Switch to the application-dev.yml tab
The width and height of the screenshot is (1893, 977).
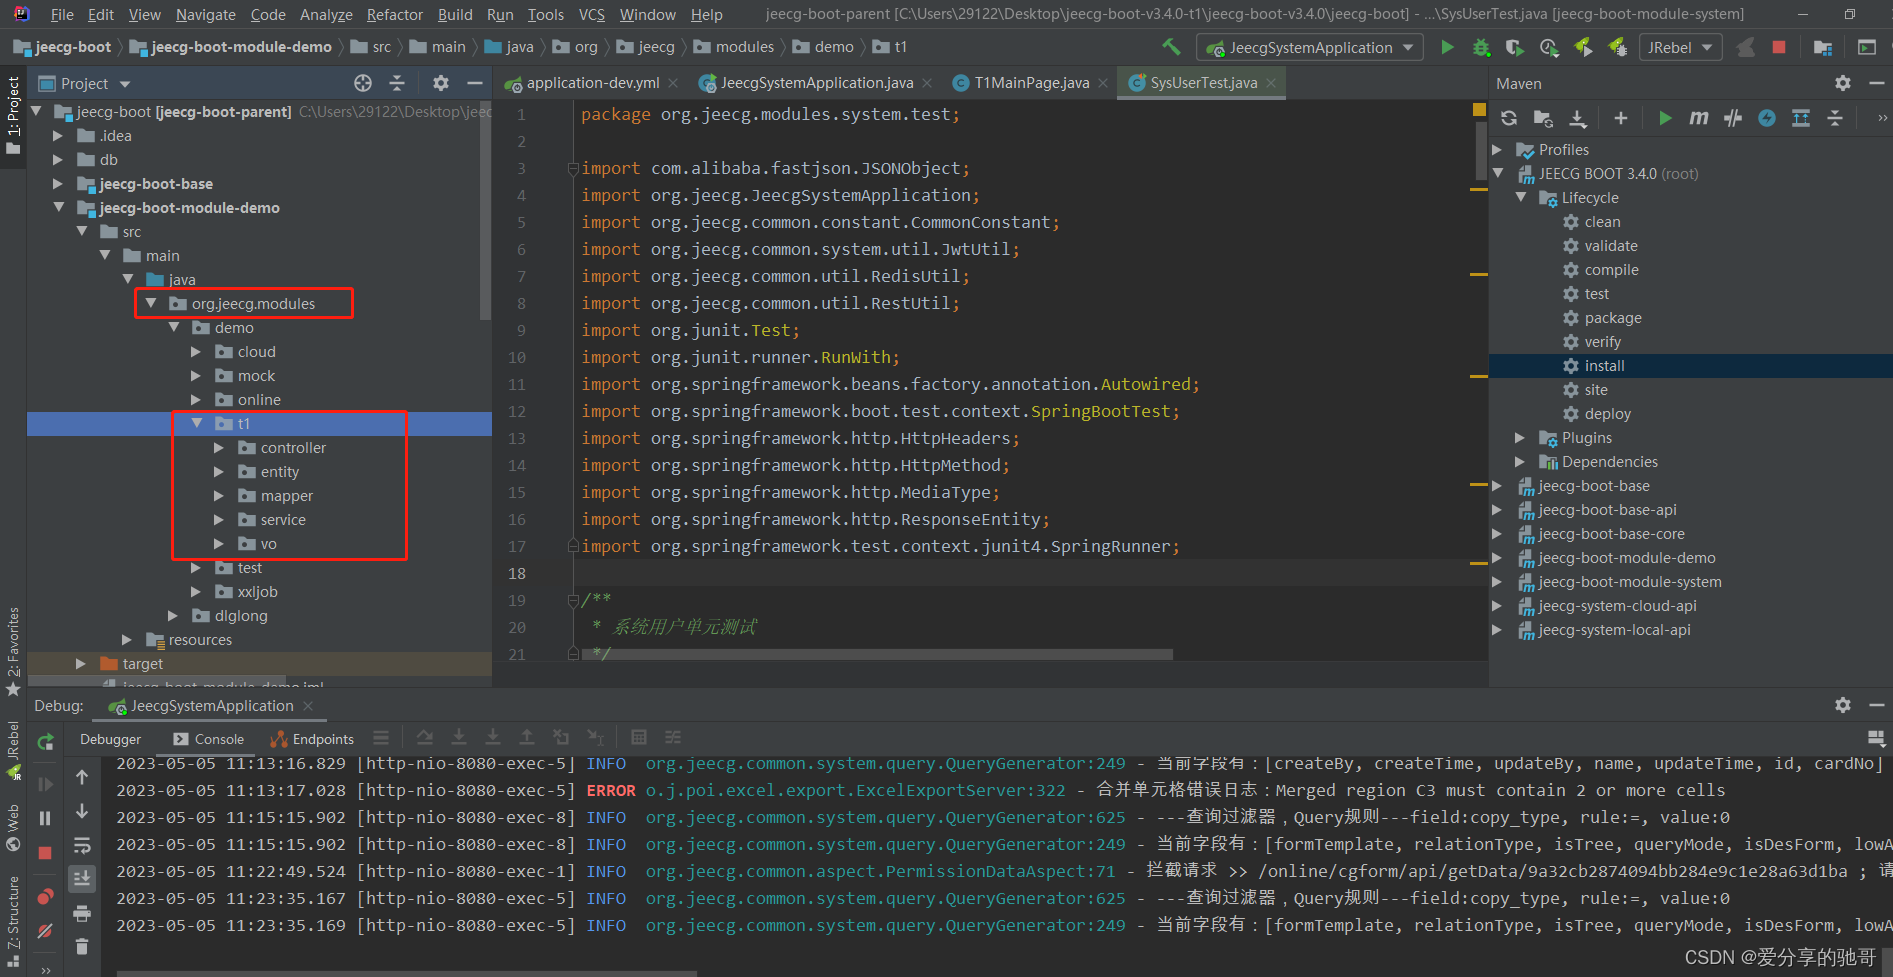coord(592,83)
